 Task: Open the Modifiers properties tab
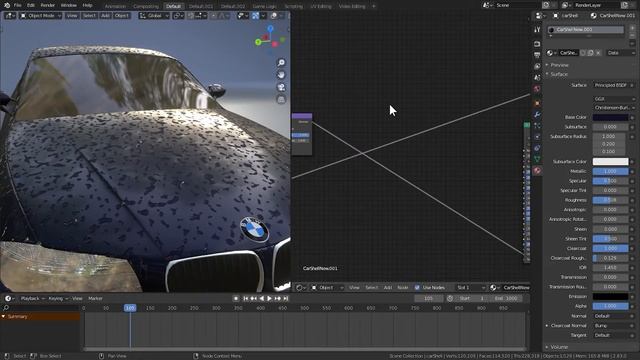(x=537, y=115)
